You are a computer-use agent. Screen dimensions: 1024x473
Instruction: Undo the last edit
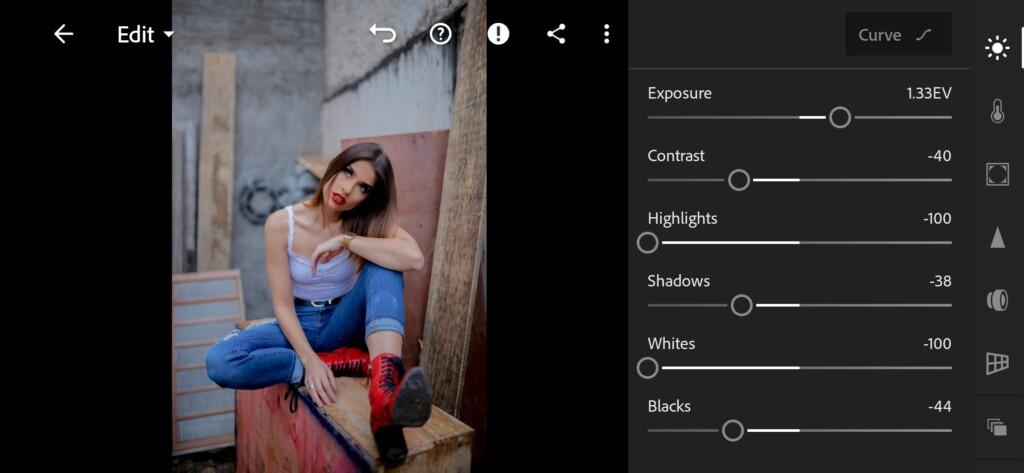tap(383, 34)
